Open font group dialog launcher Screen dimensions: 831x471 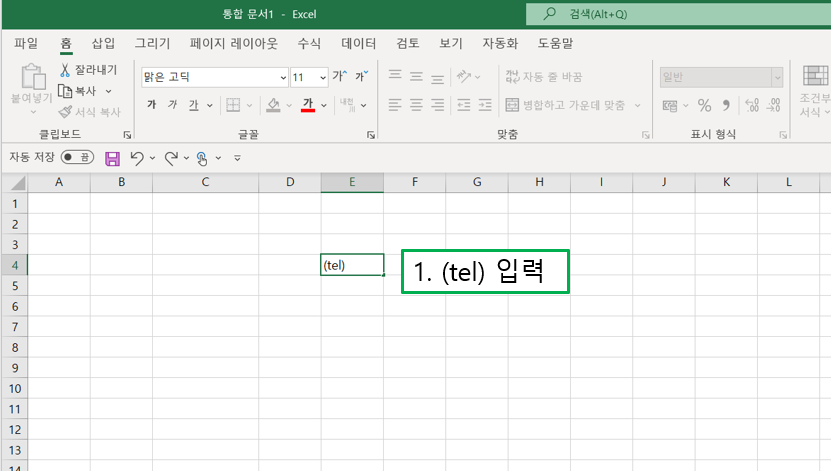(371, 135)
